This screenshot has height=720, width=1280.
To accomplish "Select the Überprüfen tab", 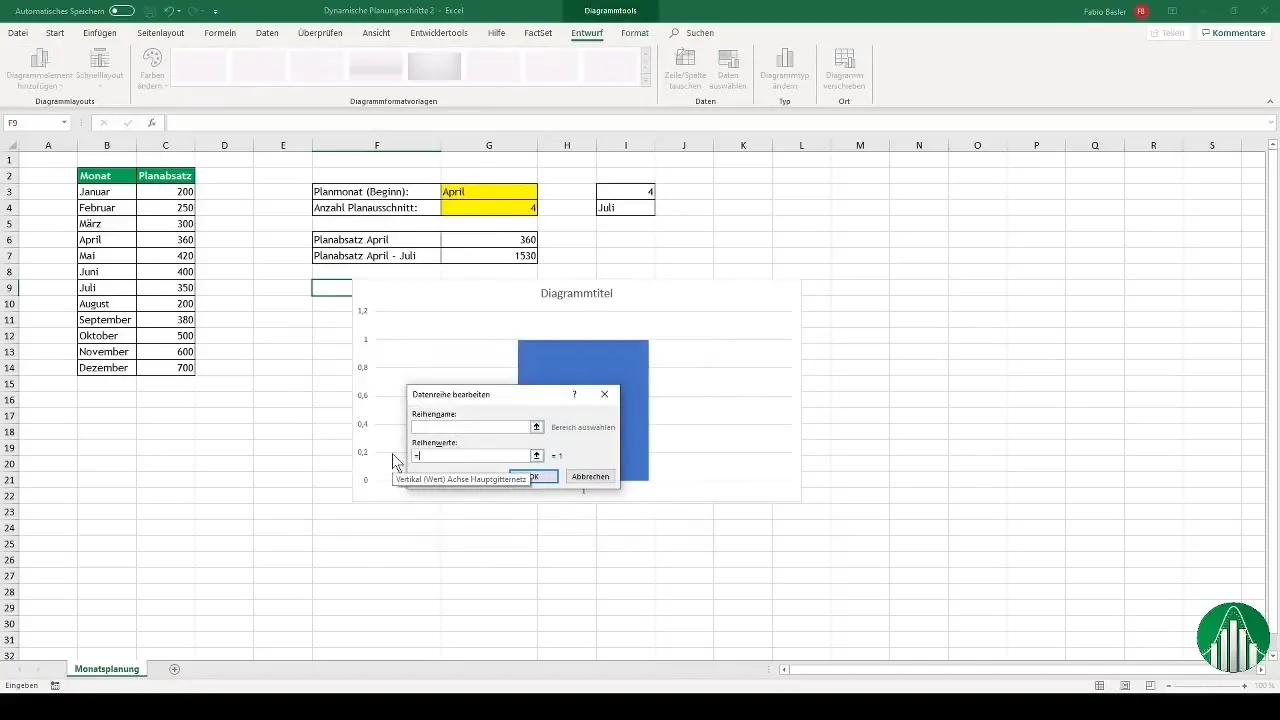I will pos(320,33).
